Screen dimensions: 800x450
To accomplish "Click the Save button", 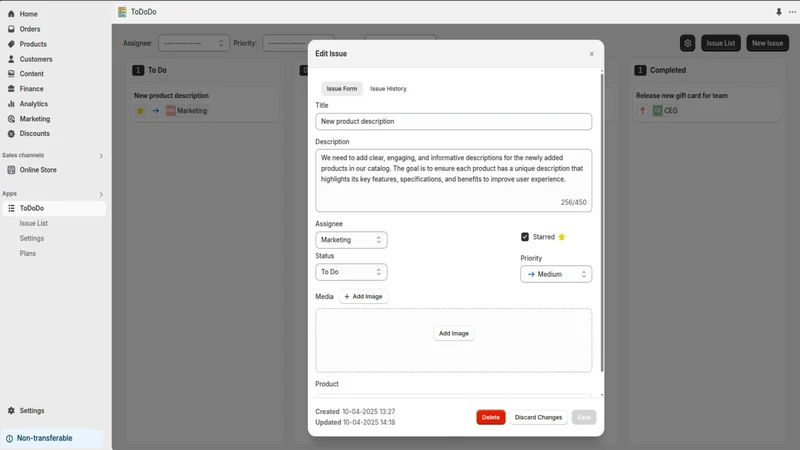I will tap(584, 417).
